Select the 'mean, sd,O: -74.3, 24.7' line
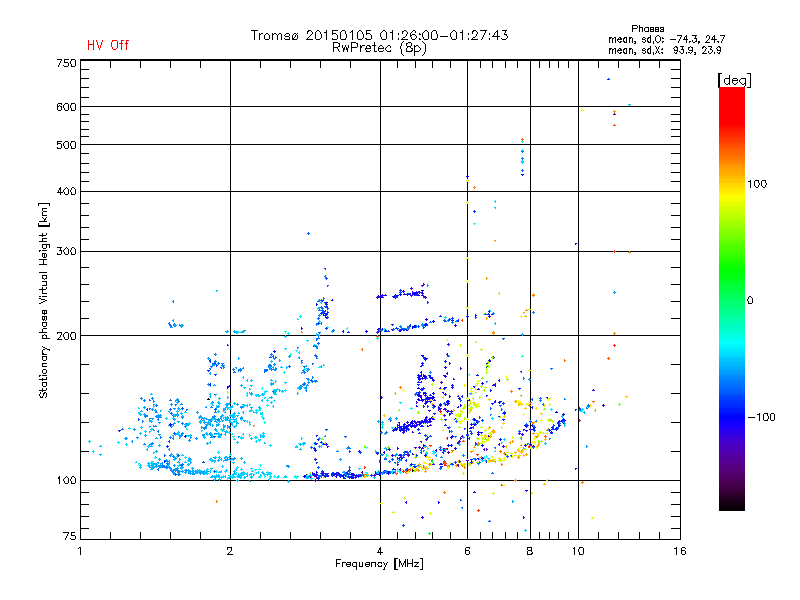The image size is (800, 600). (666, 39)
